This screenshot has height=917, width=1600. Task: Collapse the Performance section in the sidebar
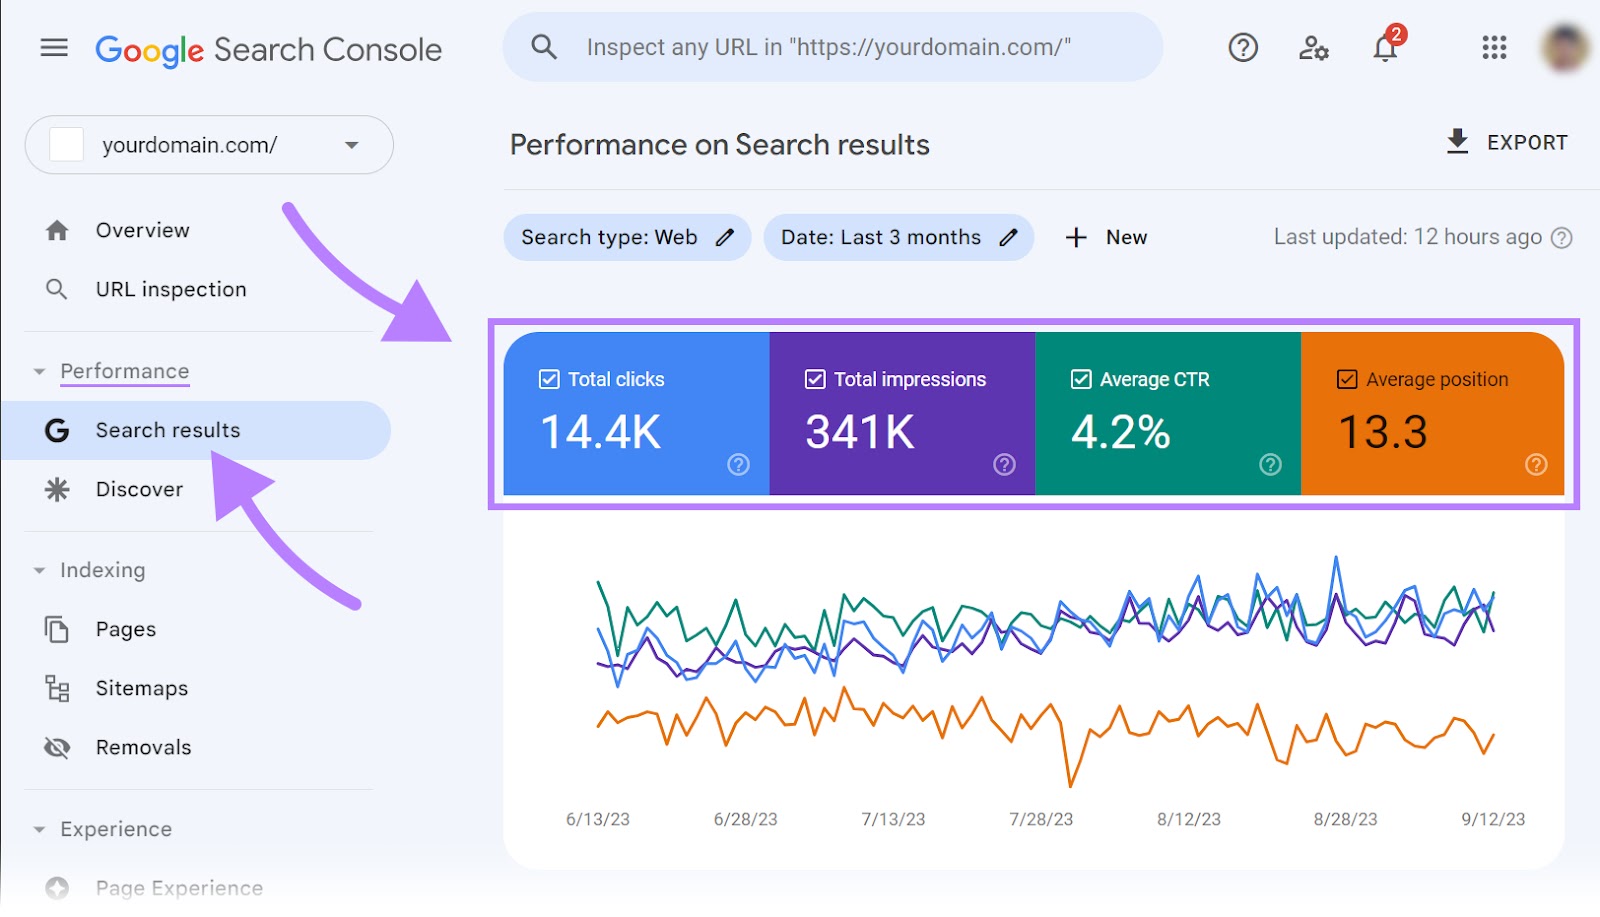(37, 370)
